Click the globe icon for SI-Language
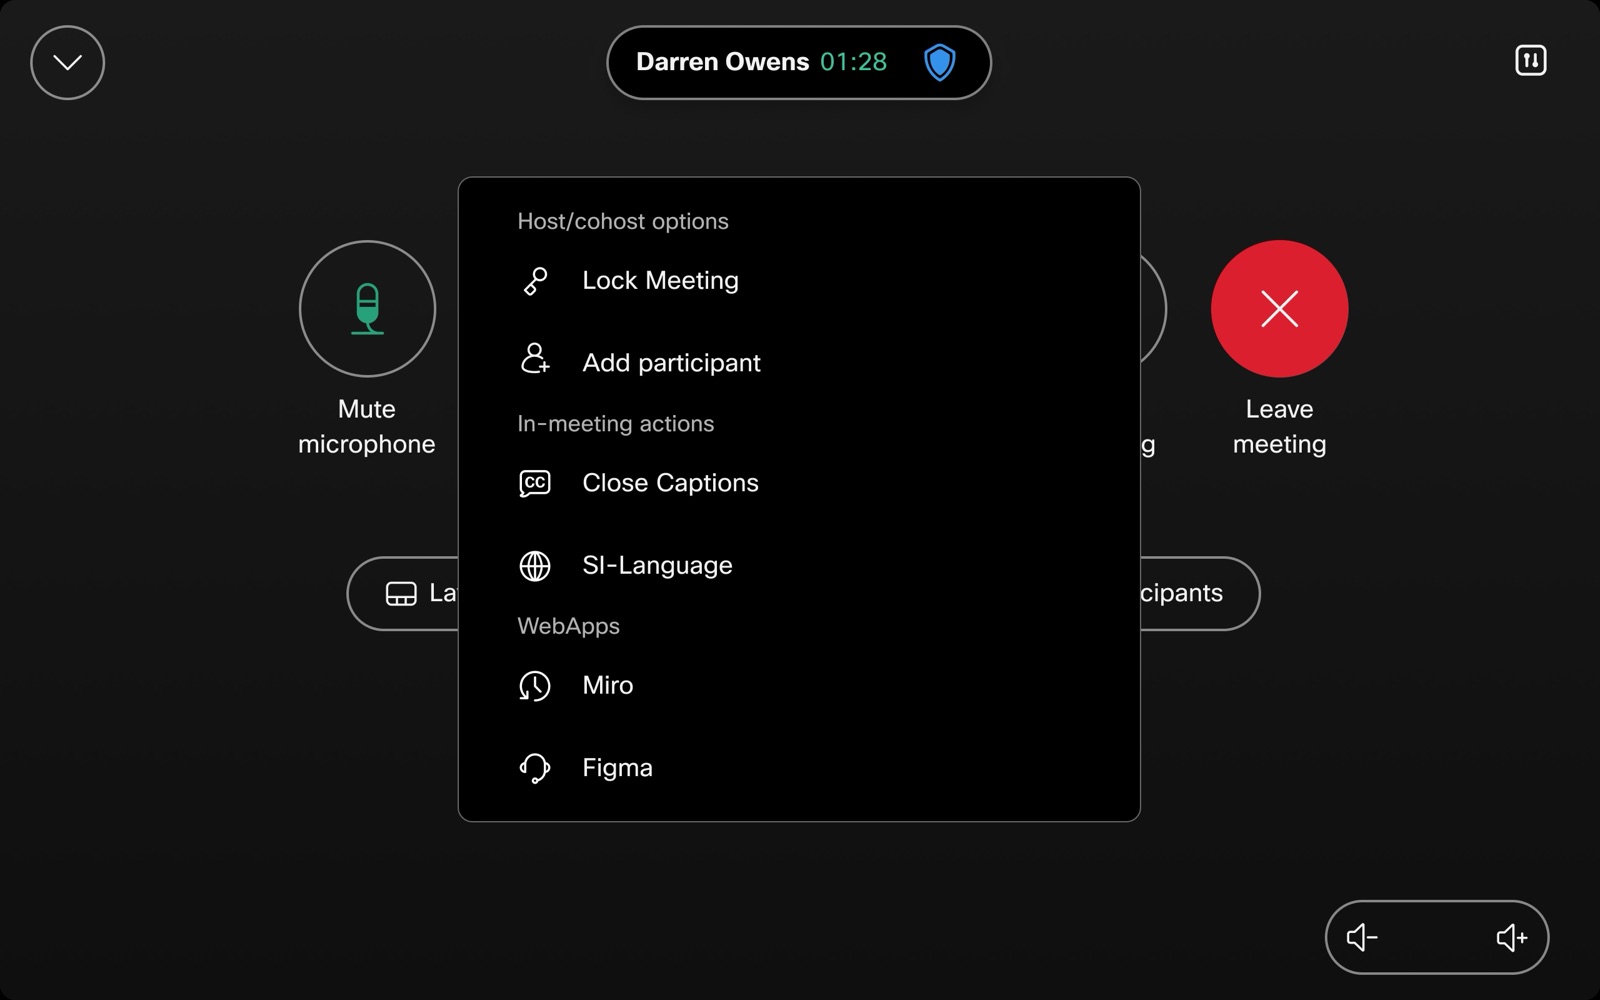 (535, 566)
